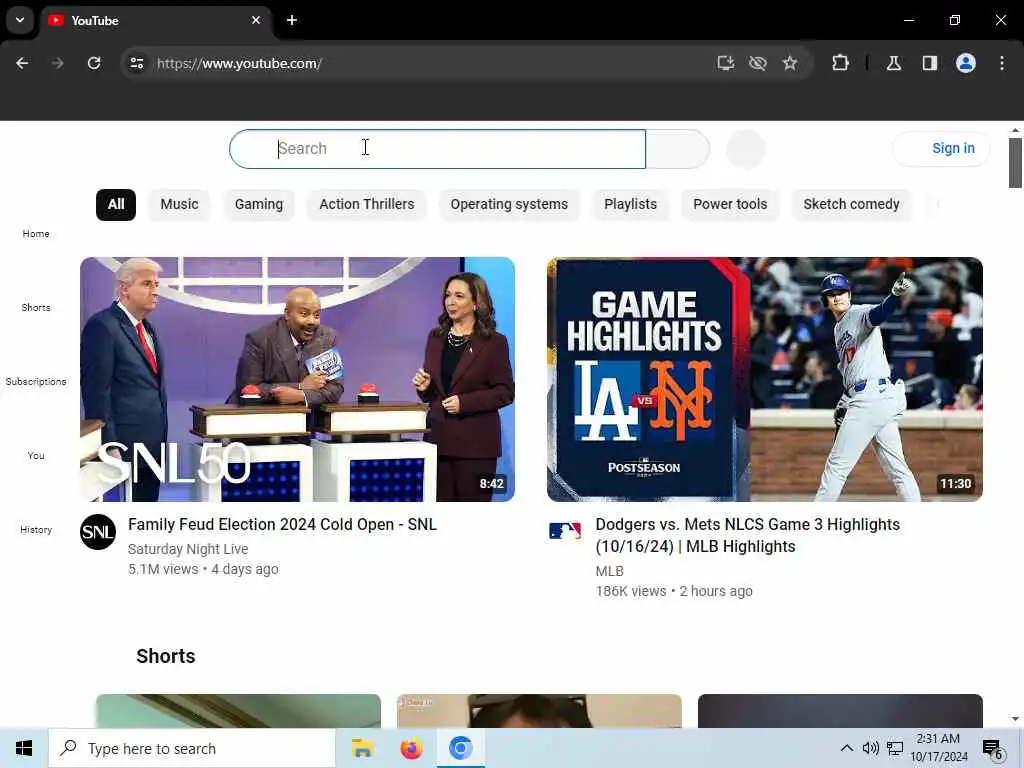Open the Chrome Labs flask icon

point(894,63)
